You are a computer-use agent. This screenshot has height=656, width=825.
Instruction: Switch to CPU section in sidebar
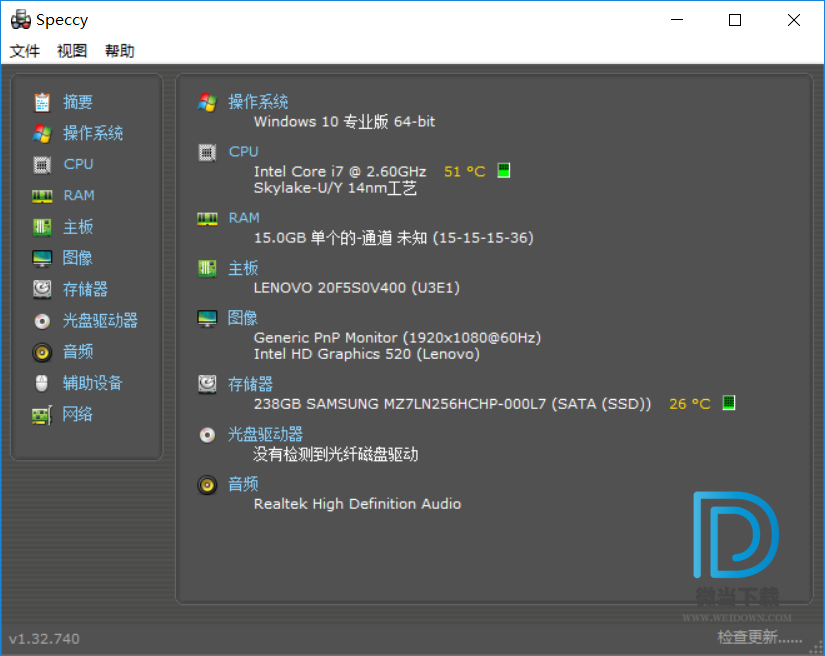click(78, 164)
